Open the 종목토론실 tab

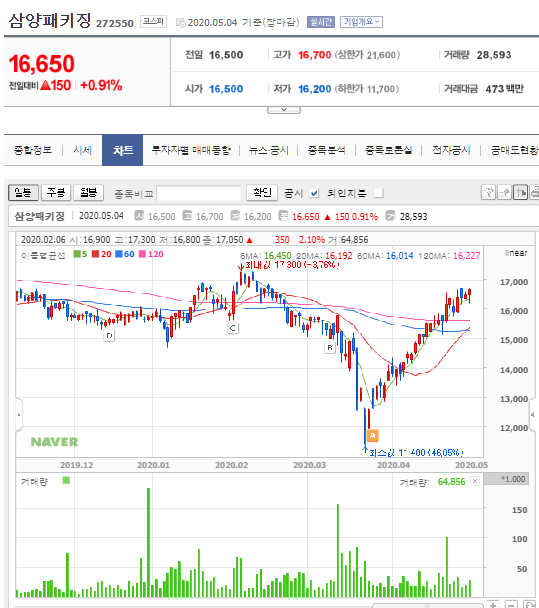click(x=389, y=150)
